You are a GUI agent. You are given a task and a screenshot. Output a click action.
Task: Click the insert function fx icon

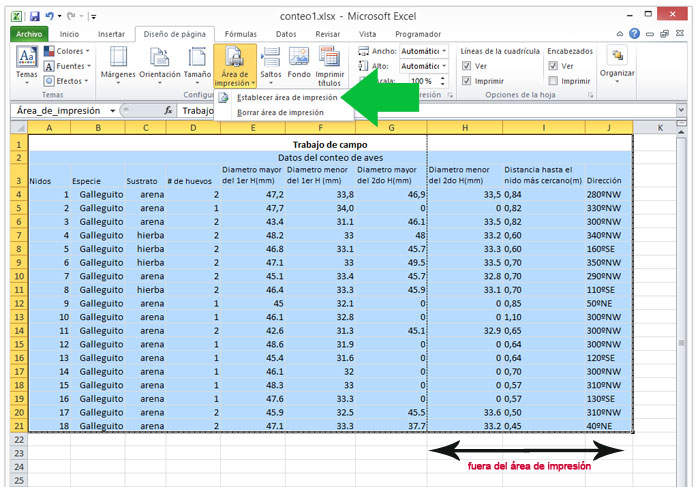pos(168,110)
